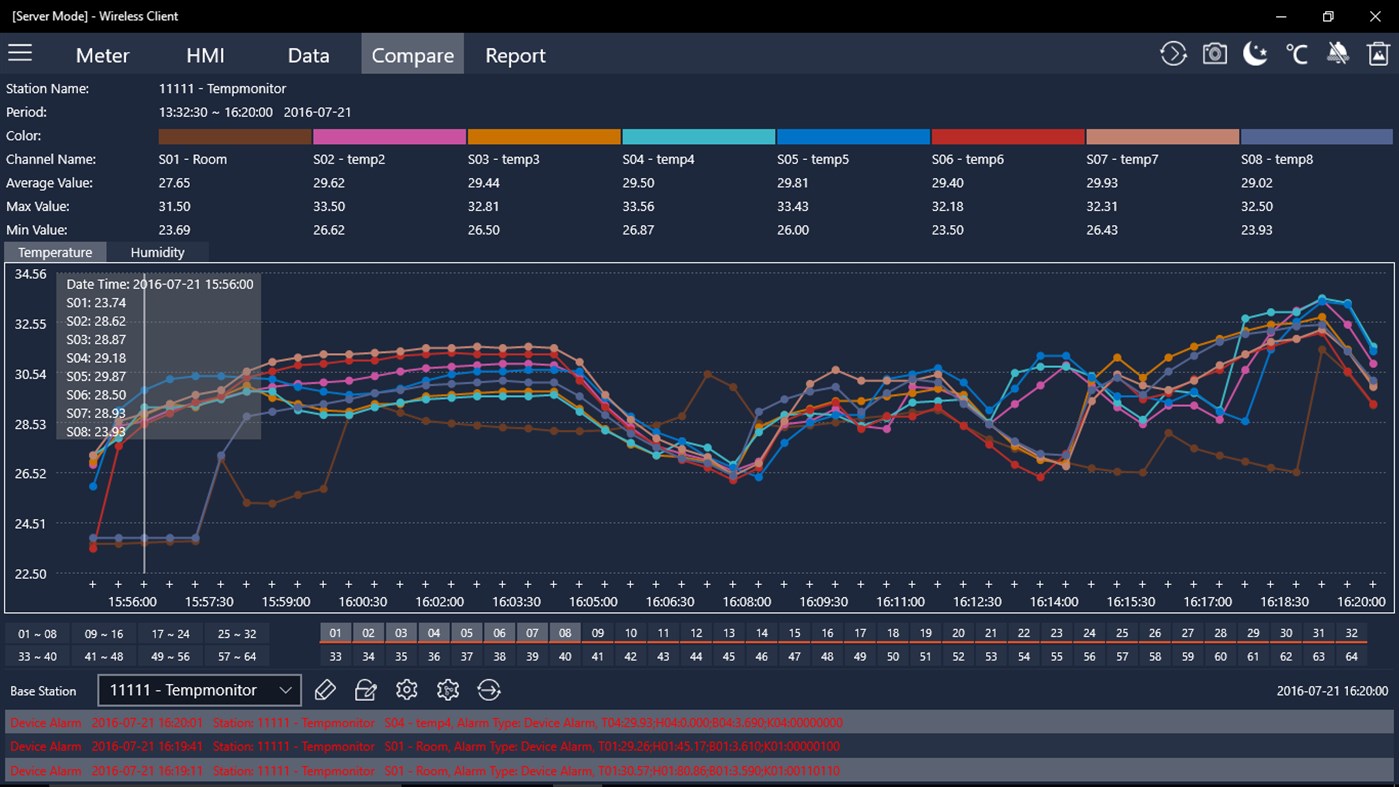The width and height of the screenshot is (1399, 787).
Task: Toggle channel 03 in the chart
Action: [401, 633]
